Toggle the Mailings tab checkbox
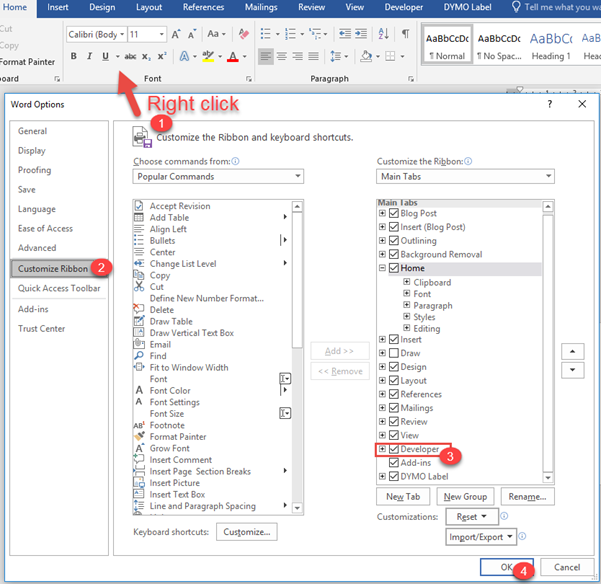Viewport: 601px width, 584px height. [394, 408]
